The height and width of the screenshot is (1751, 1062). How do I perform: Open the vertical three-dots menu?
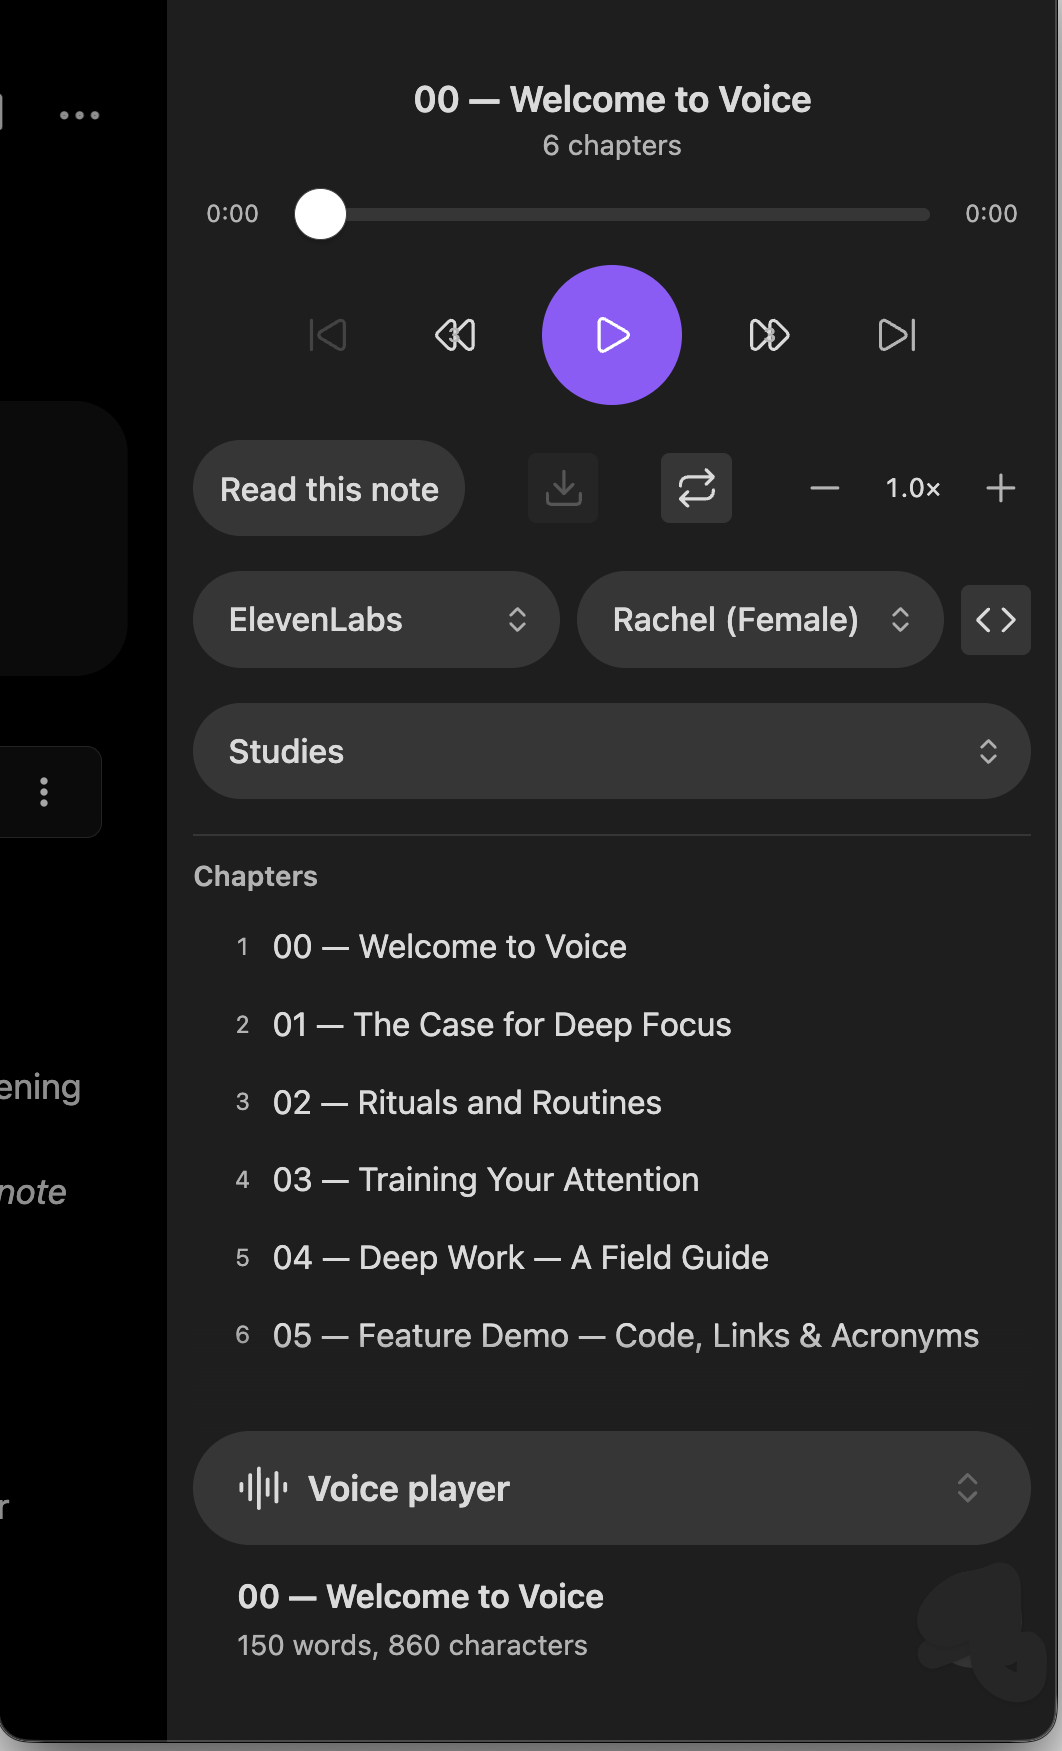44,792
